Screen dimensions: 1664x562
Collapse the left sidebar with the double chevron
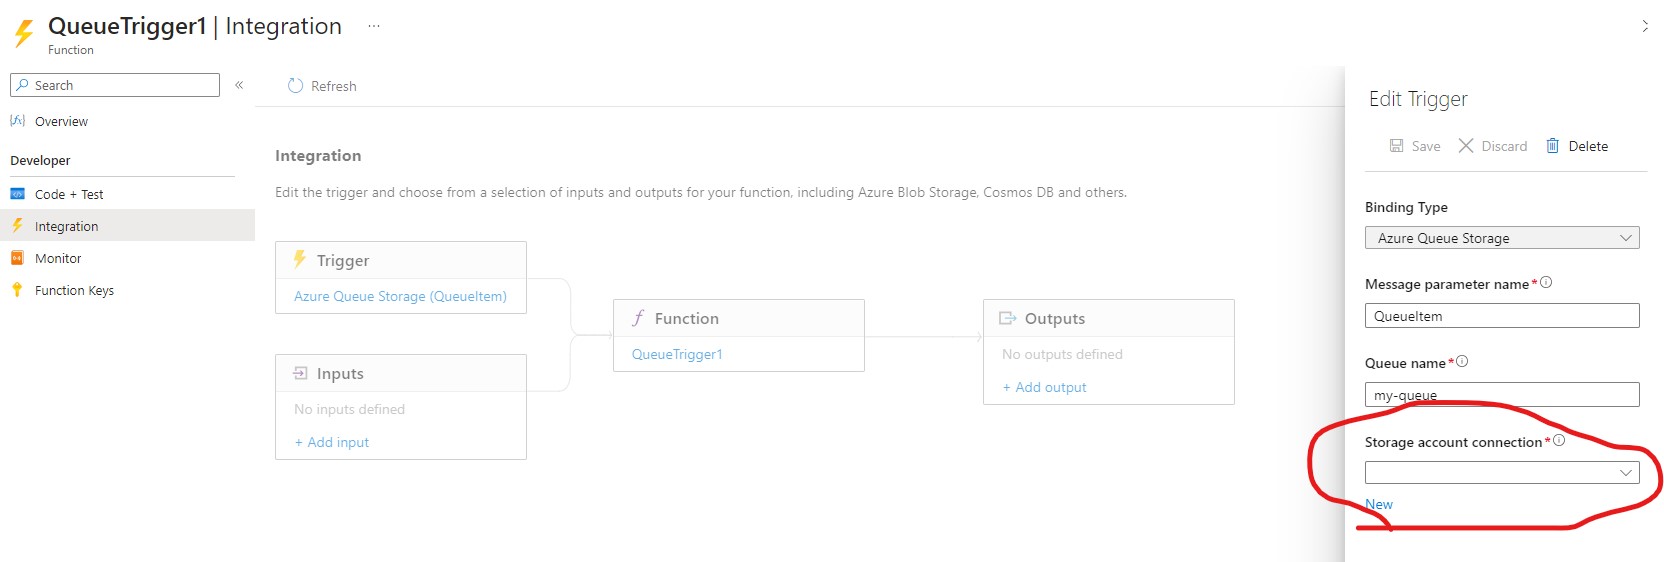pyautogui.click(x=239, y=85)
